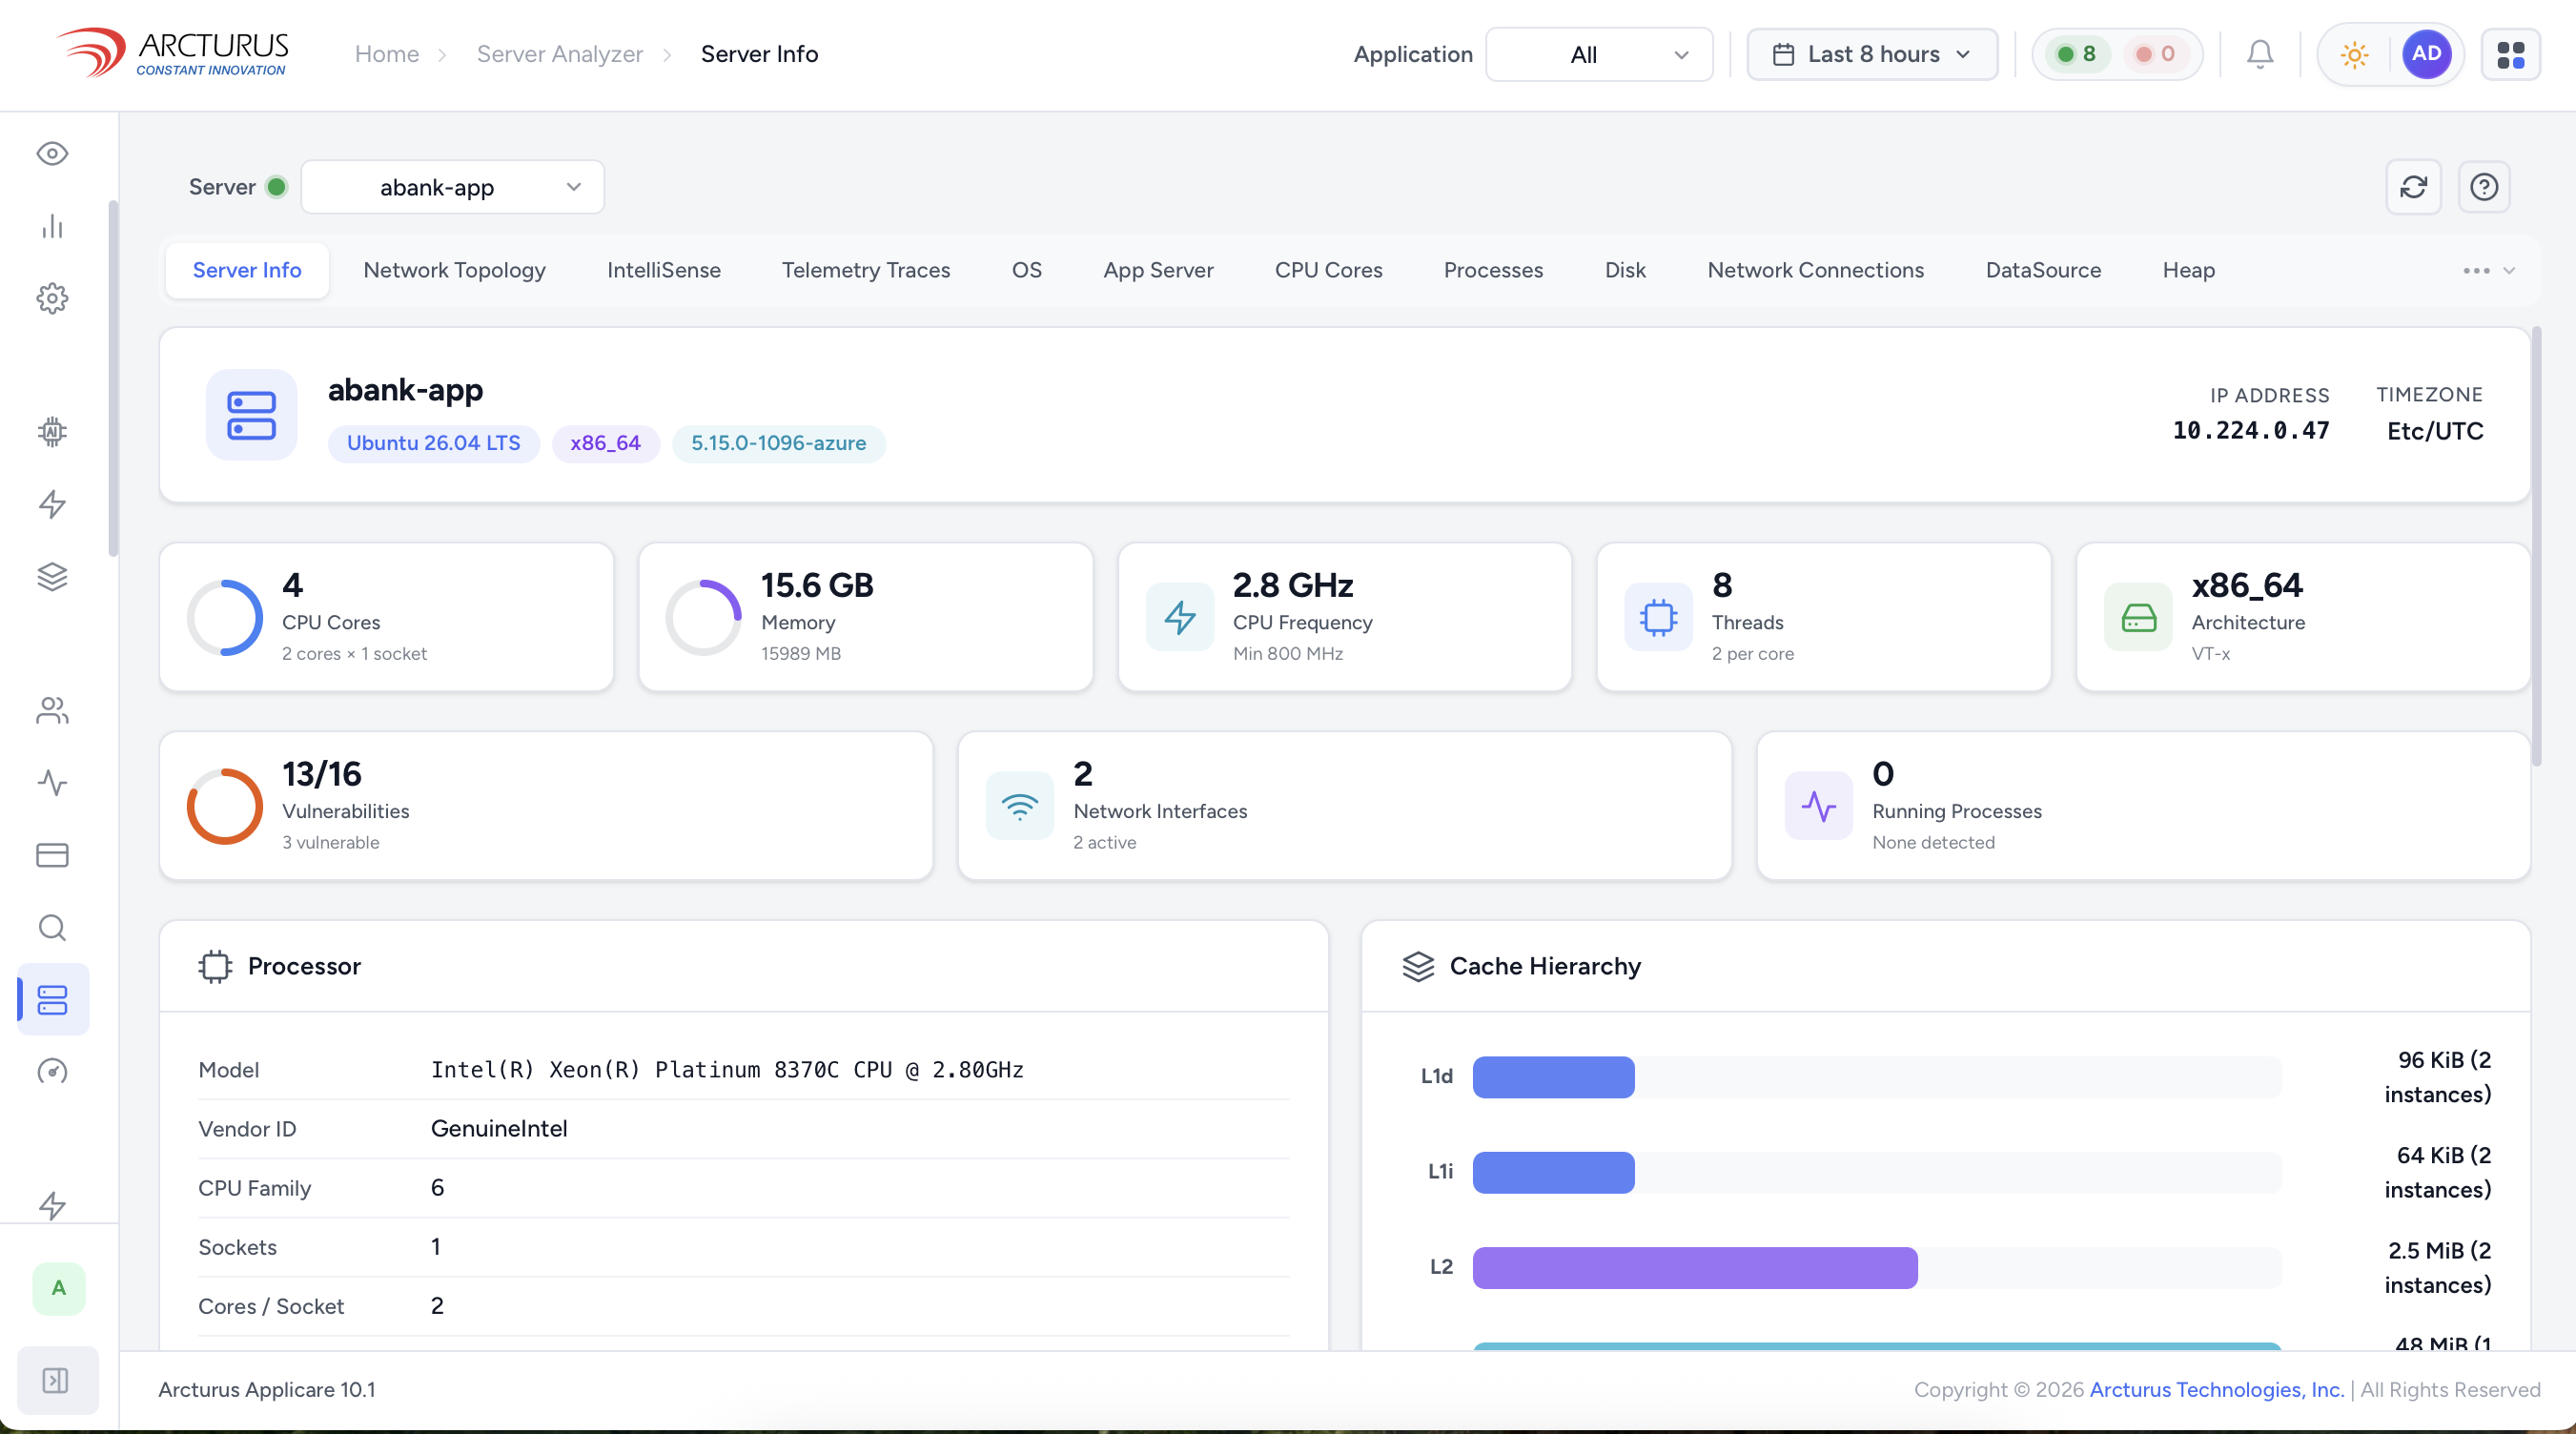Viewport: 2576px width, 1434px height.
Task: Open the AI chip icon in sidebar
Action: click(52, 432)
